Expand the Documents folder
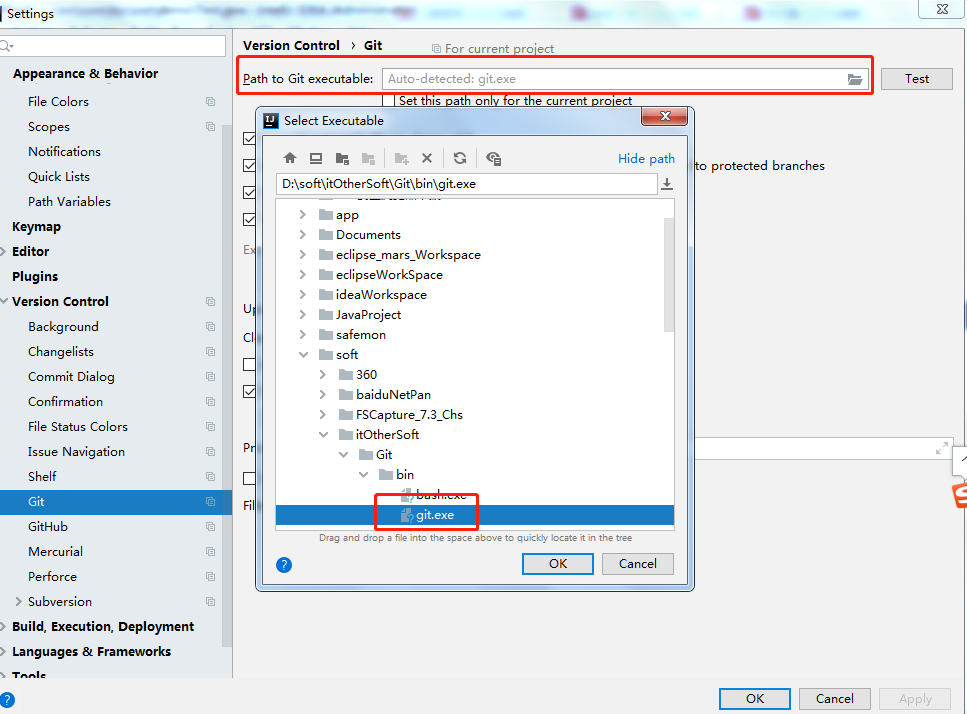Image resolution: width=967 pixels, height=714 pixels. (302, 235)
